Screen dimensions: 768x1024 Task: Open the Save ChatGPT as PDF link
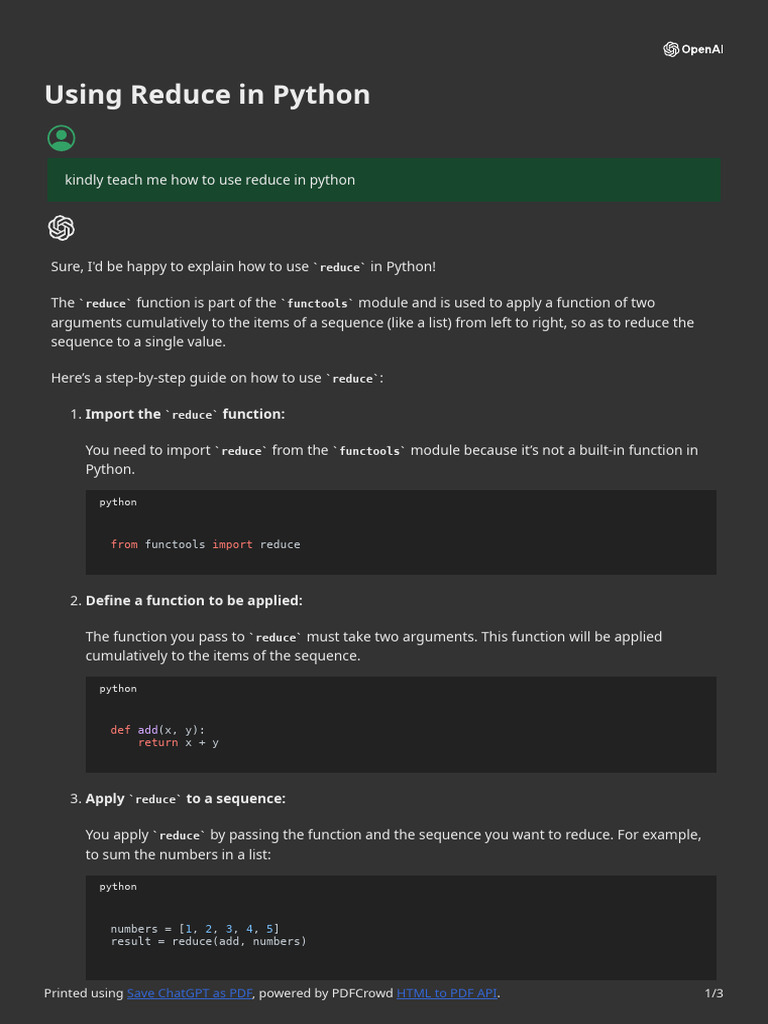click(189, 993)
